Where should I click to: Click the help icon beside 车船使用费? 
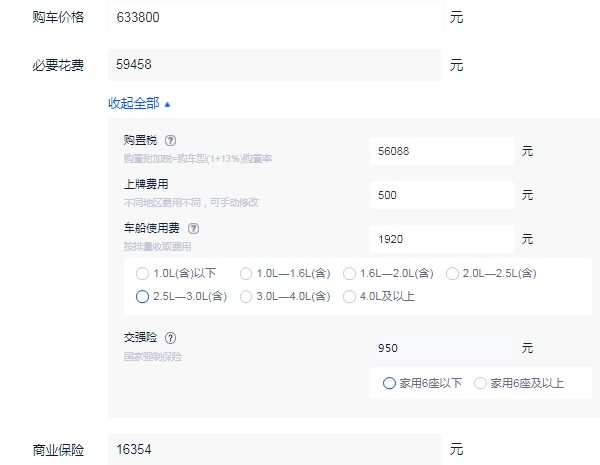pos(193,228)
